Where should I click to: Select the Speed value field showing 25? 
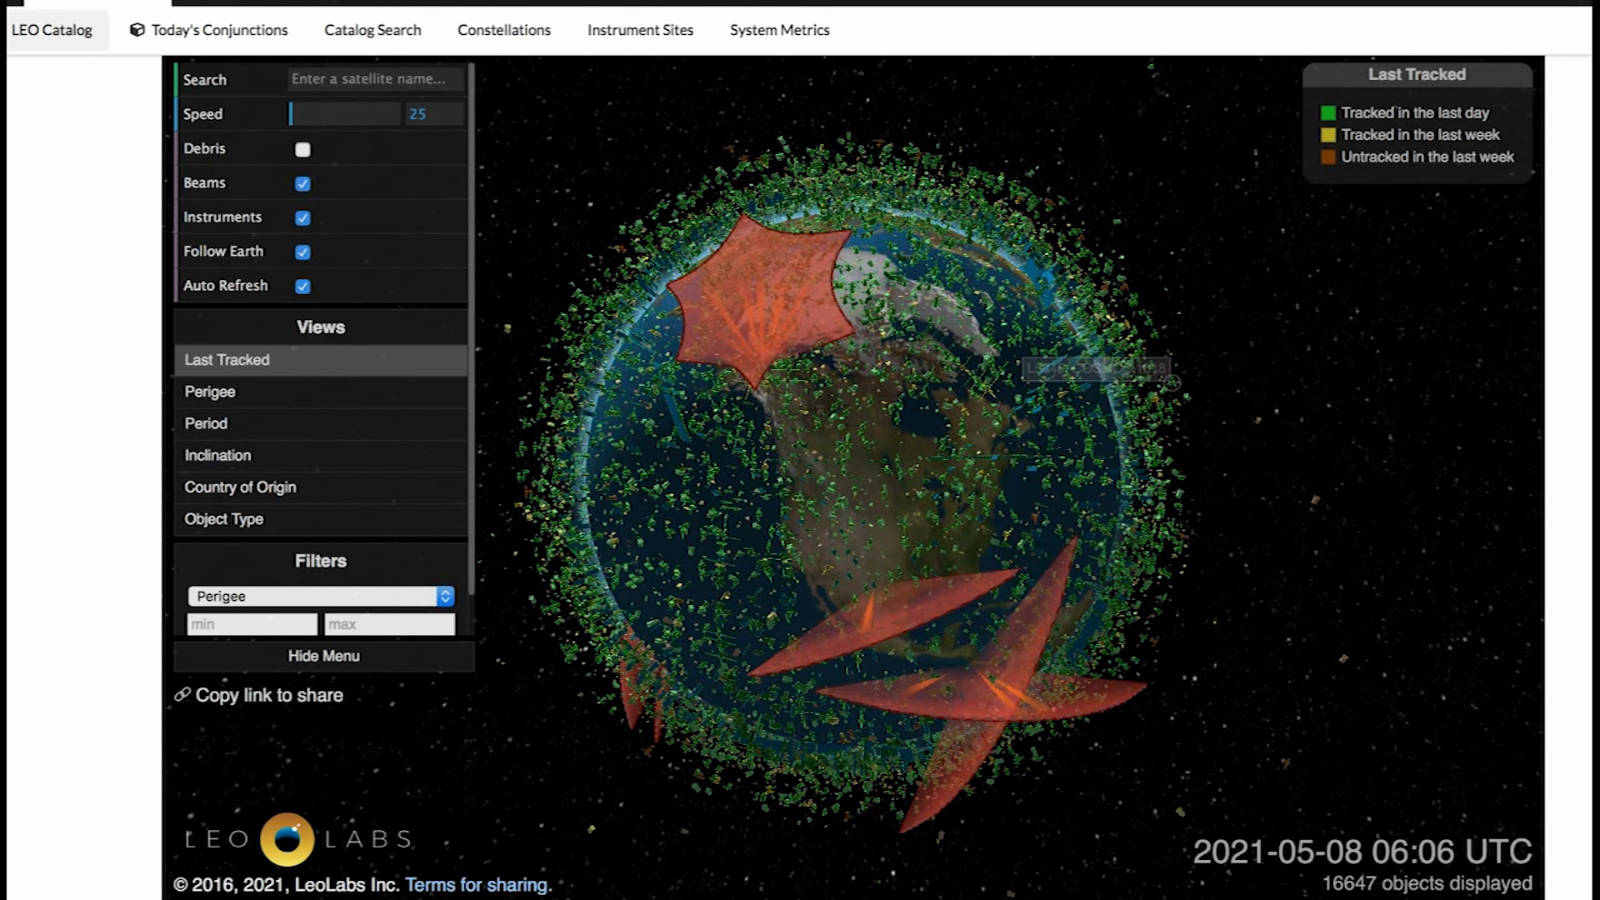coord(435,114)
